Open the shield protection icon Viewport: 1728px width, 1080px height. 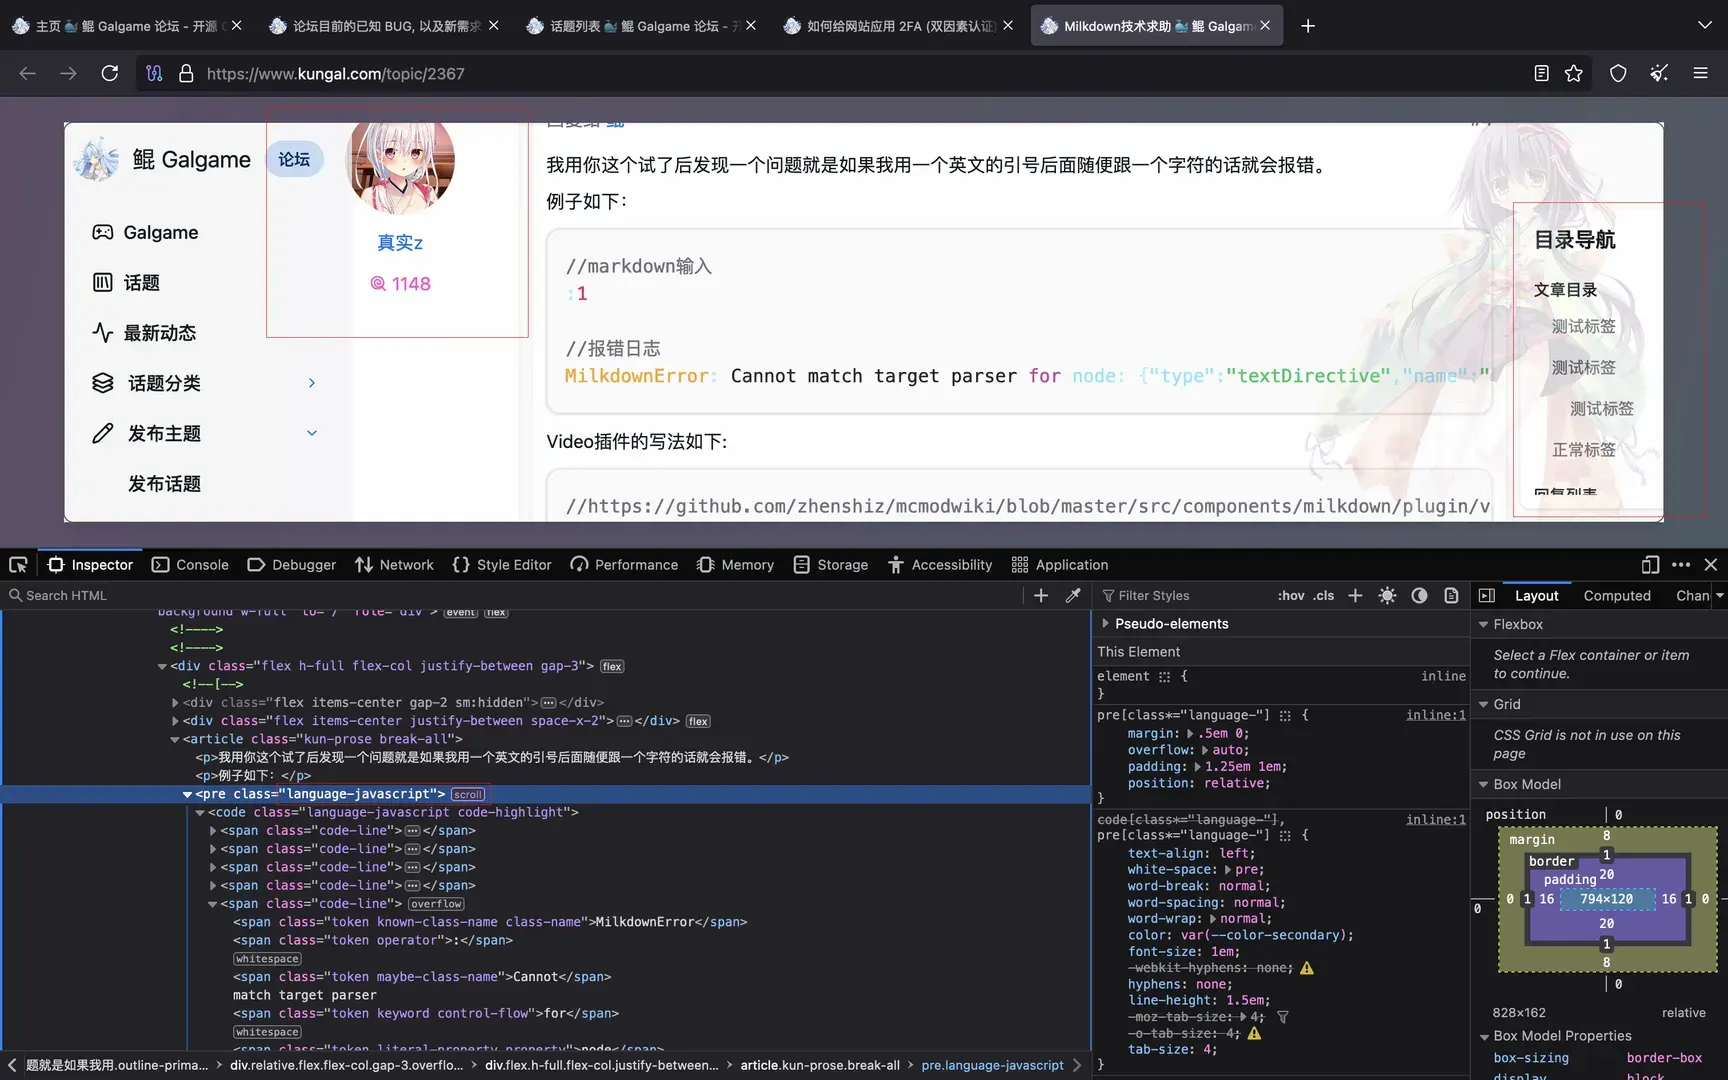click(x=1618, y=73)
